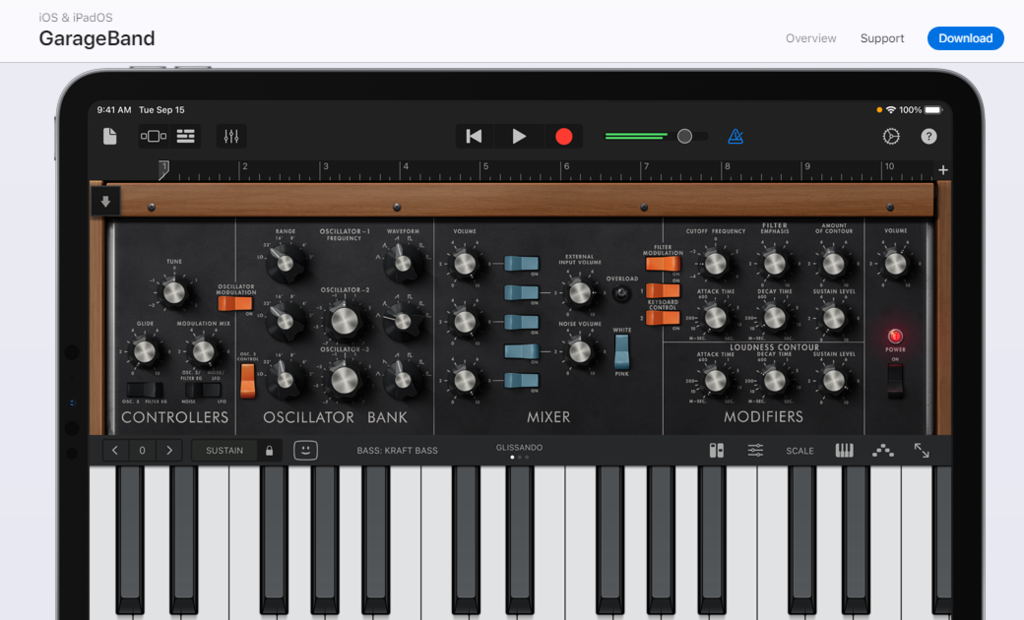Viewport: 1024px width, 620px height.
Task: Lock the Sustain control
Action: point(269,450)
